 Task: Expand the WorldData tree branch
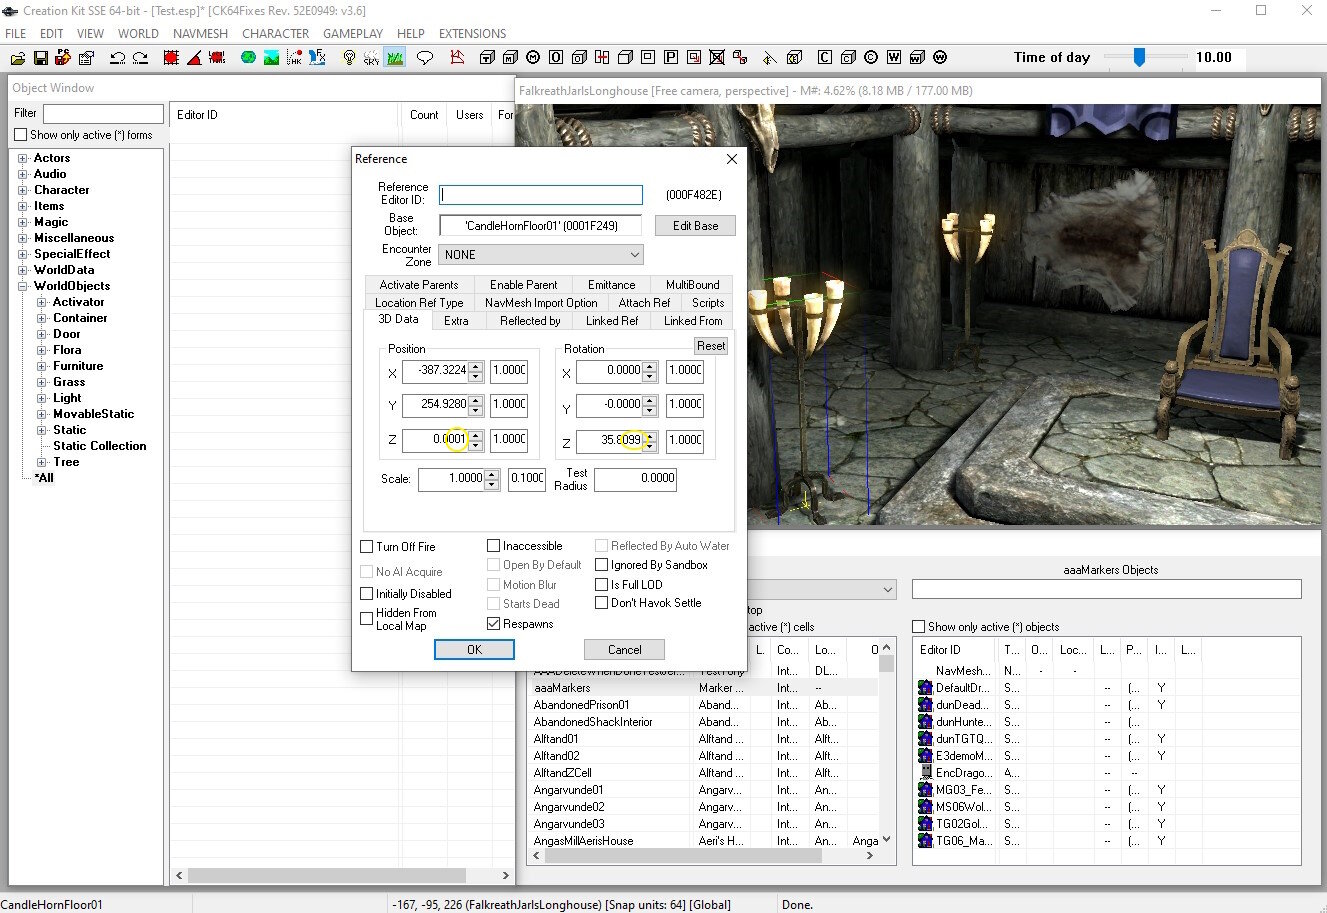(23, 270)
